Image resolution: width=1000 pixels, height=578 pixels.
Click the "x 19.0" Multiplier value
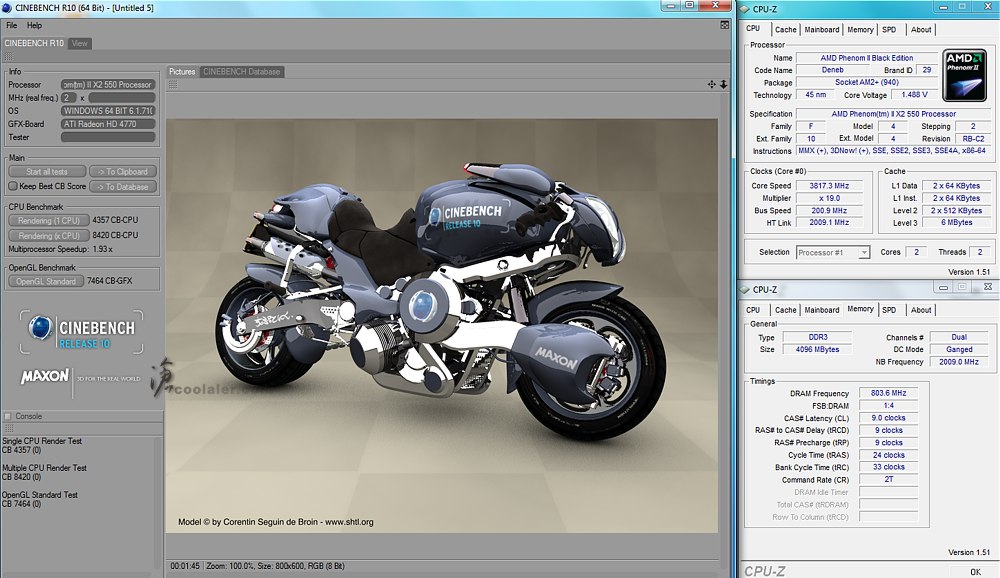pos(829,198)
